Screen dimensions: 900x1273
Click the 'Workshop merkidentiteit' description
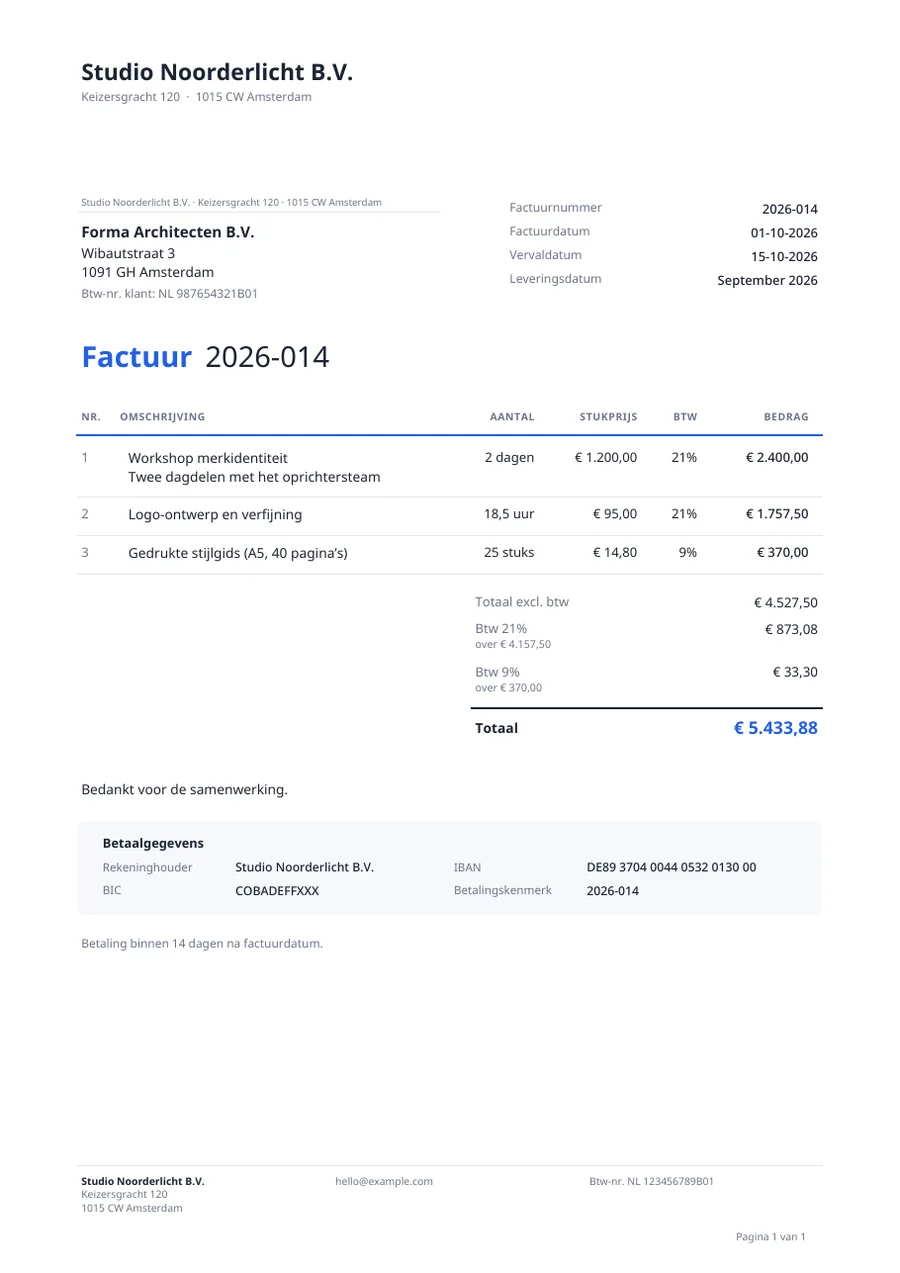(208, 457)
